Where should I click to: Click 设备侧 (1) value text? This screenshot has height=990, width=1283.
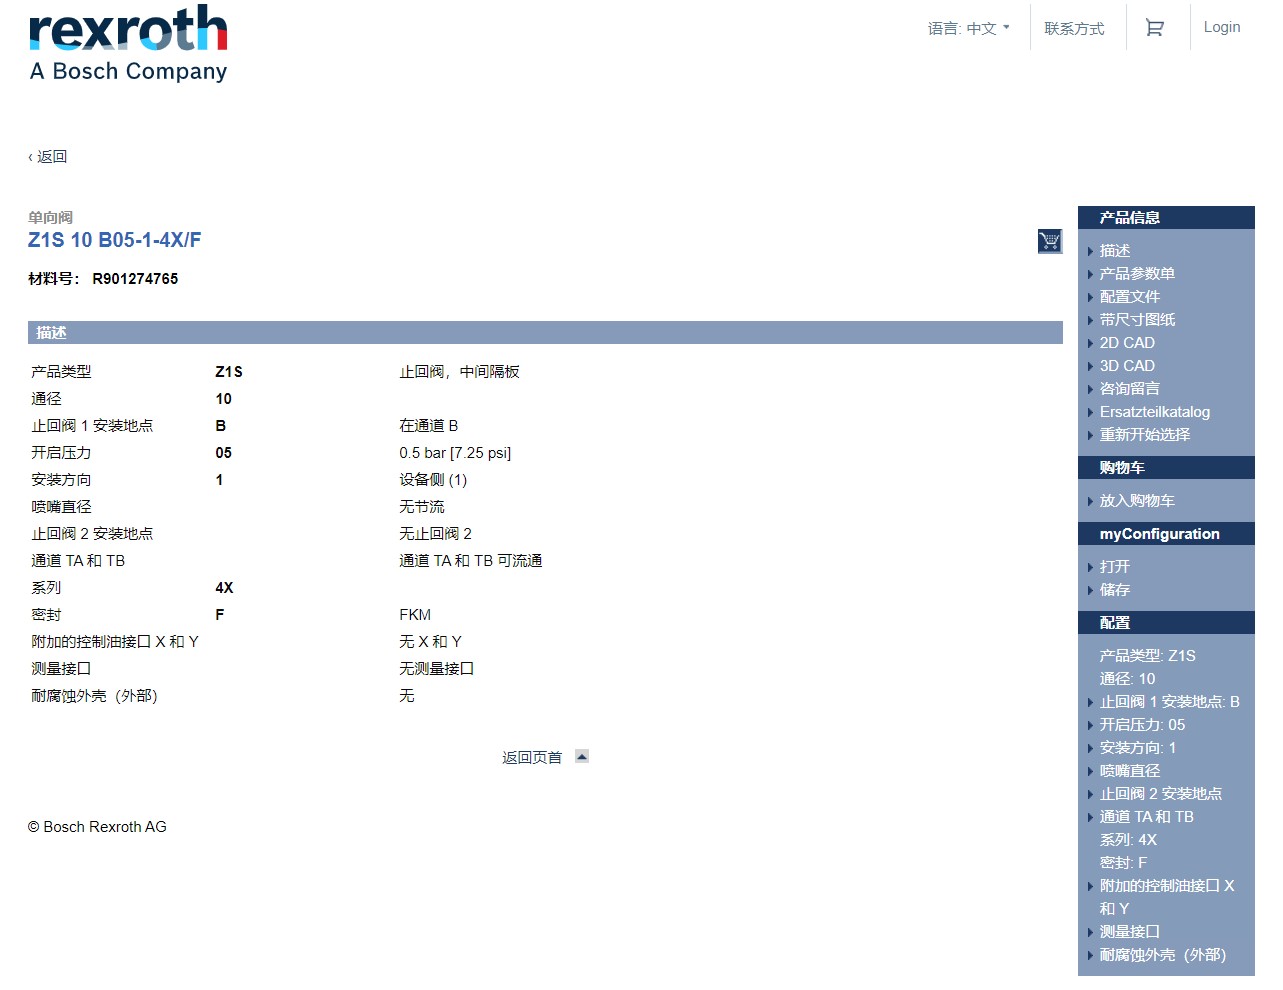433,479
